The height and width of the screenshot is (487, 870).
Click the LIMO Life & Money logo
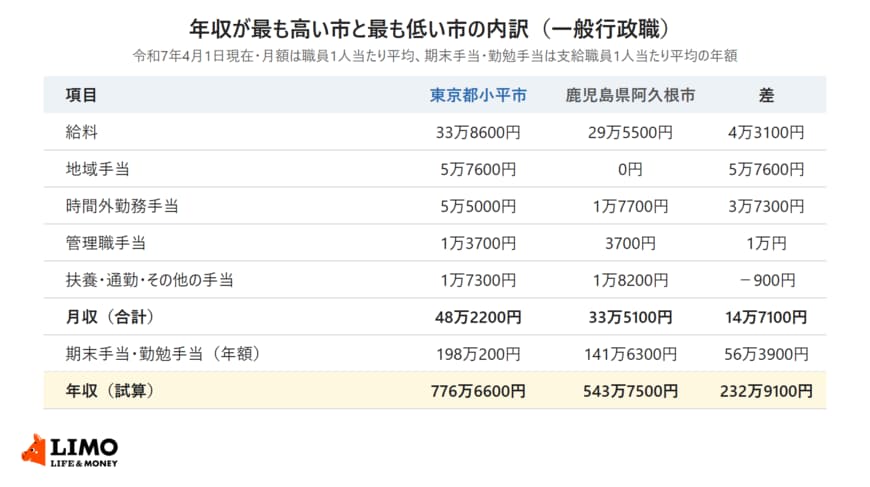(70, 450)
